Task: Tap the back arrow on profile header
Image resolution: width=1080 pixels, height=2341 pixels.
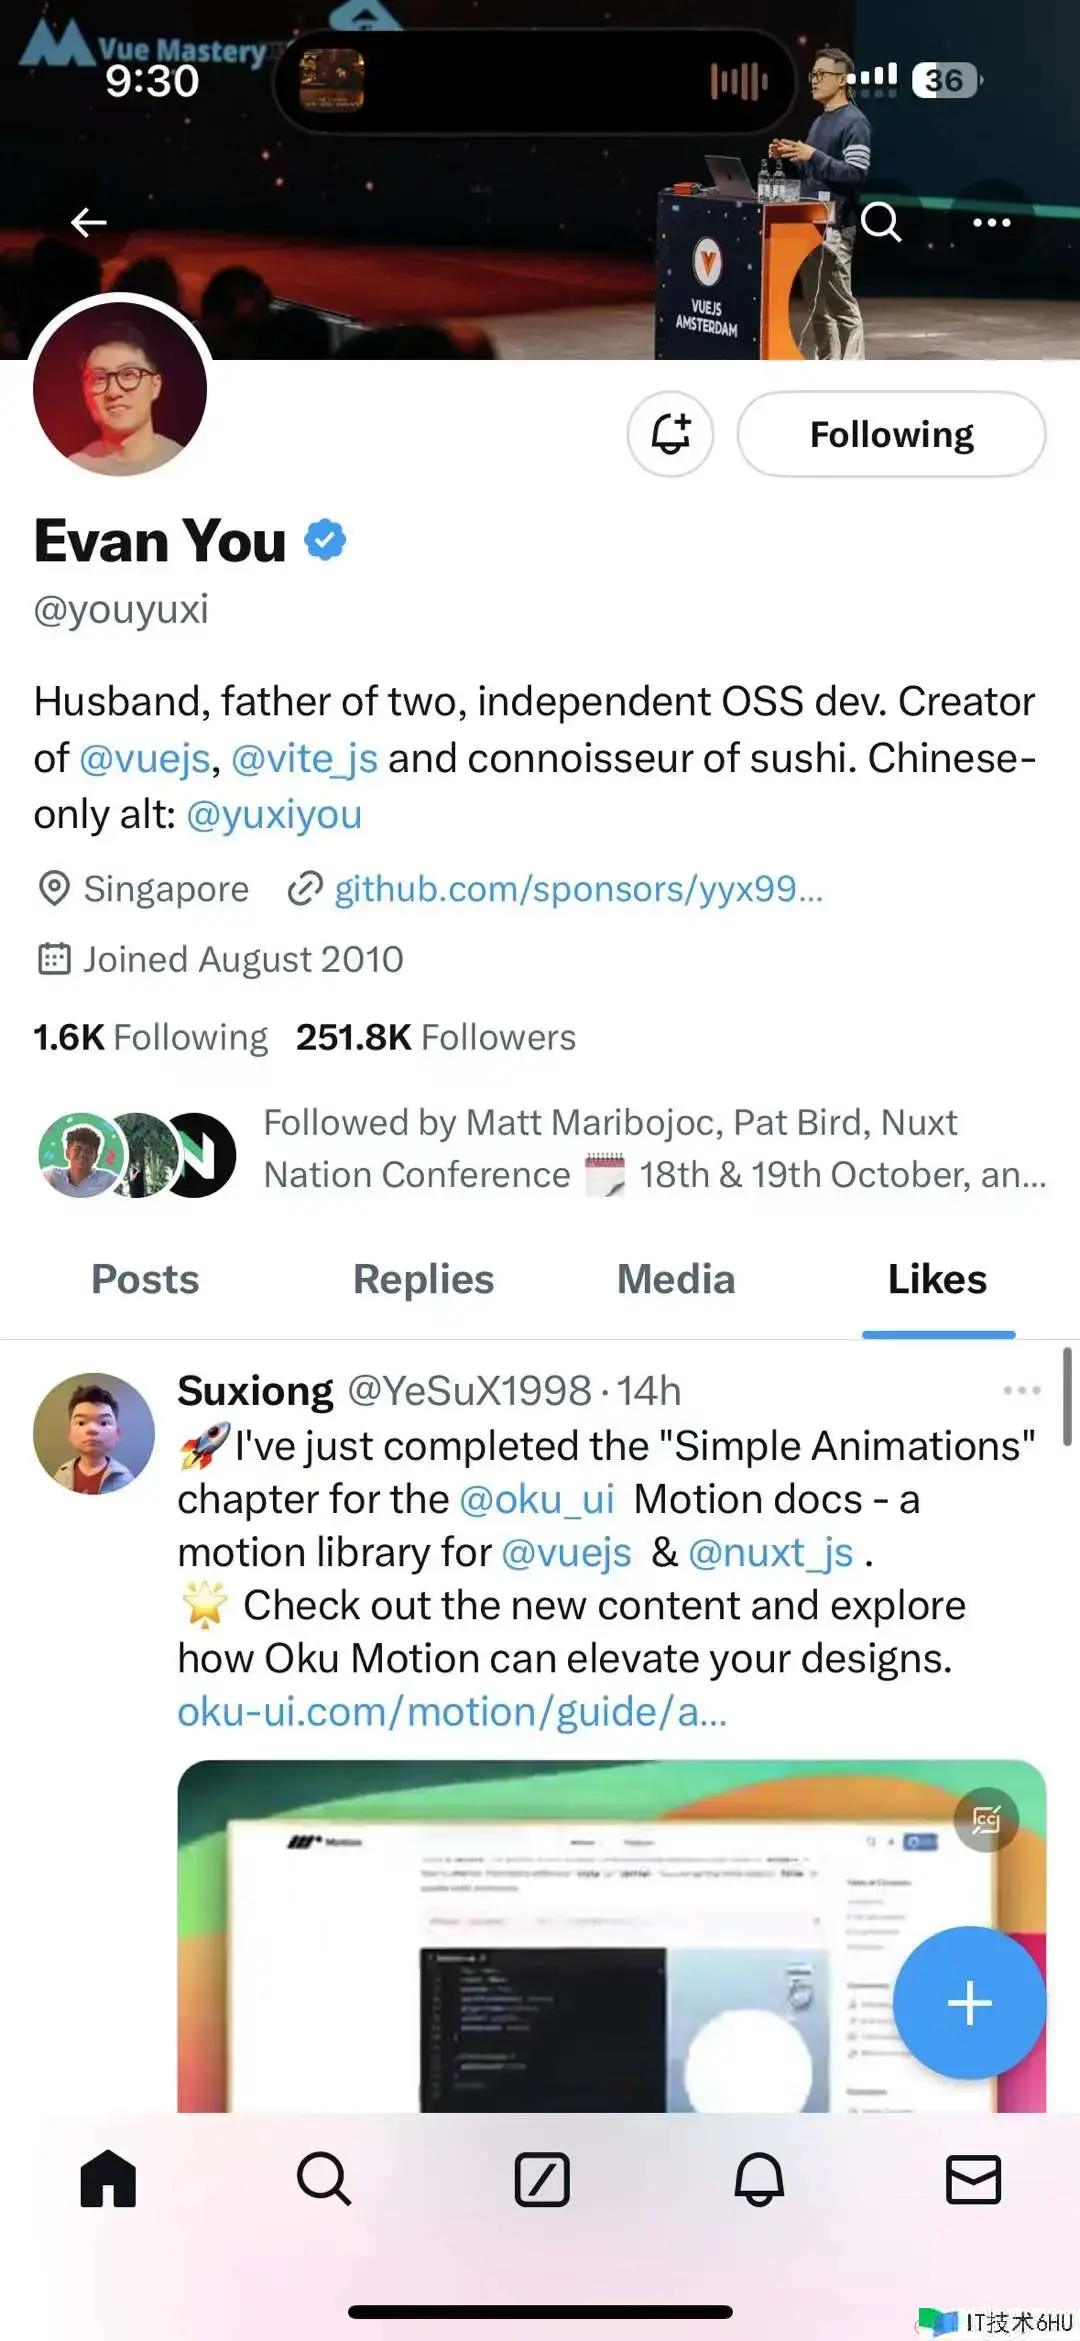Action: (x=89, y=222)
